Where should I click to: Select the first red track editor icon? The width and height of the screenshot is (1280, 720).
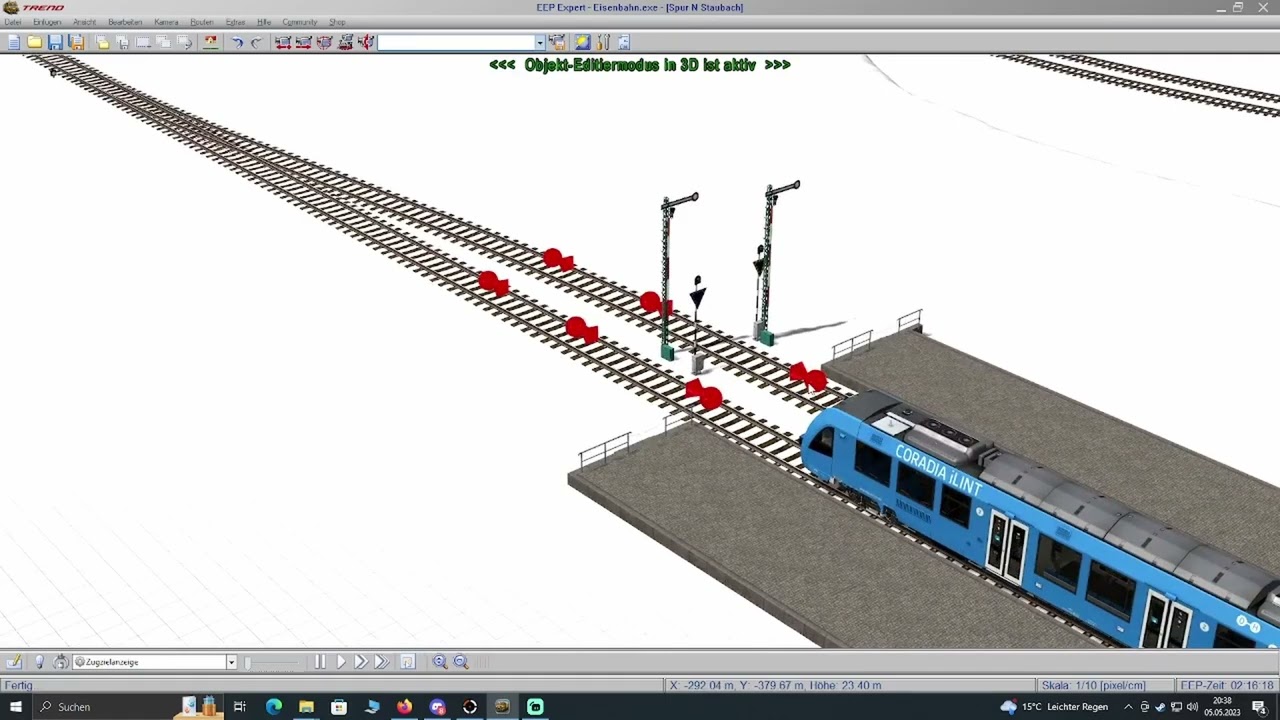283,42
